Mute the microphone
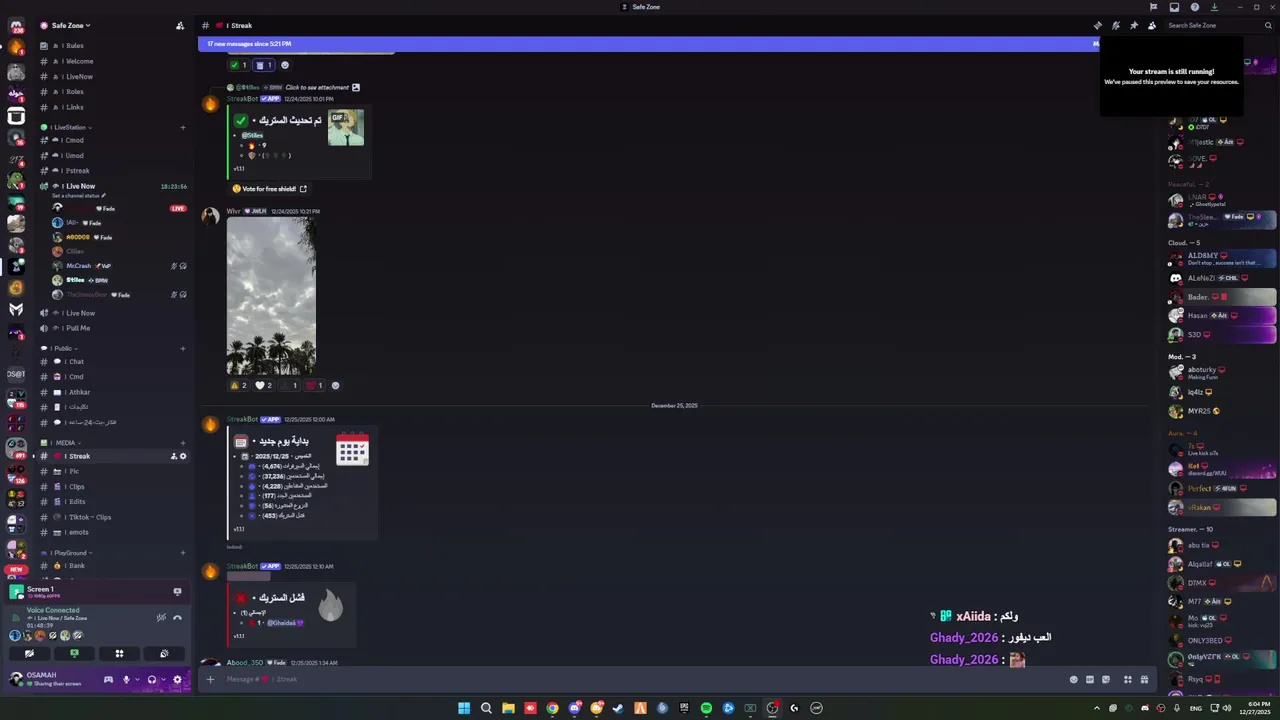This screenshot has width=1280, height=720. pos(126,680)
